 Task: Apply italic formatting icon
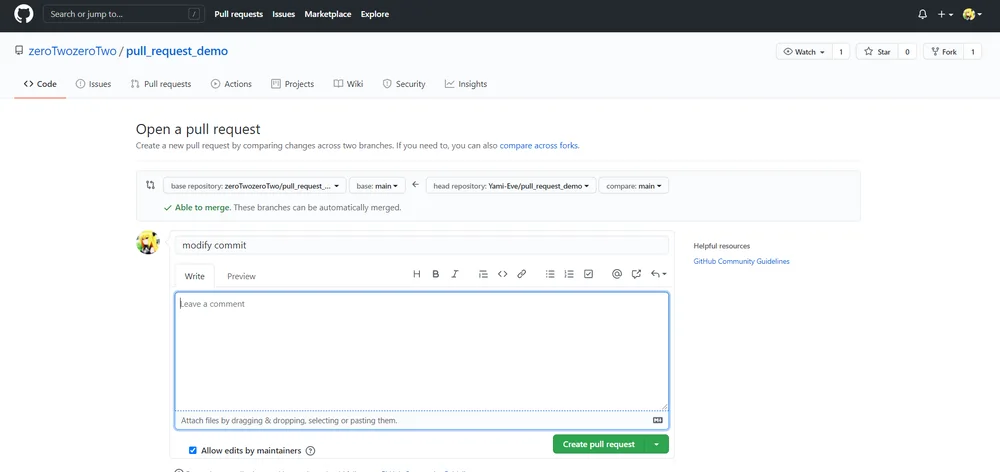455,274
